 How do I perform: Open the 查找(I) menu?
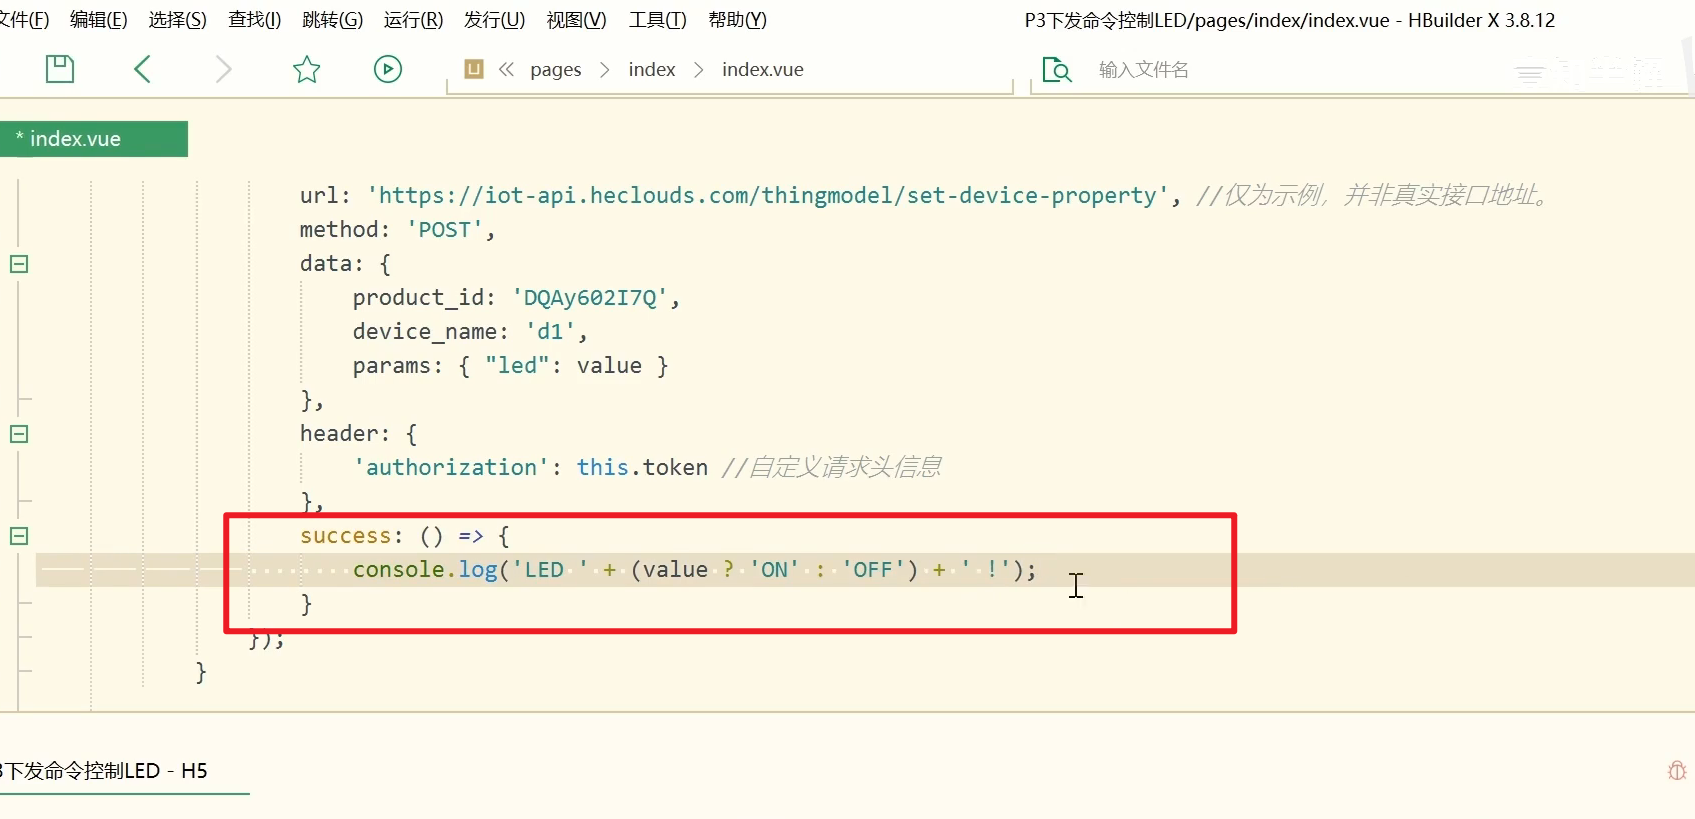tap(255, 20)
